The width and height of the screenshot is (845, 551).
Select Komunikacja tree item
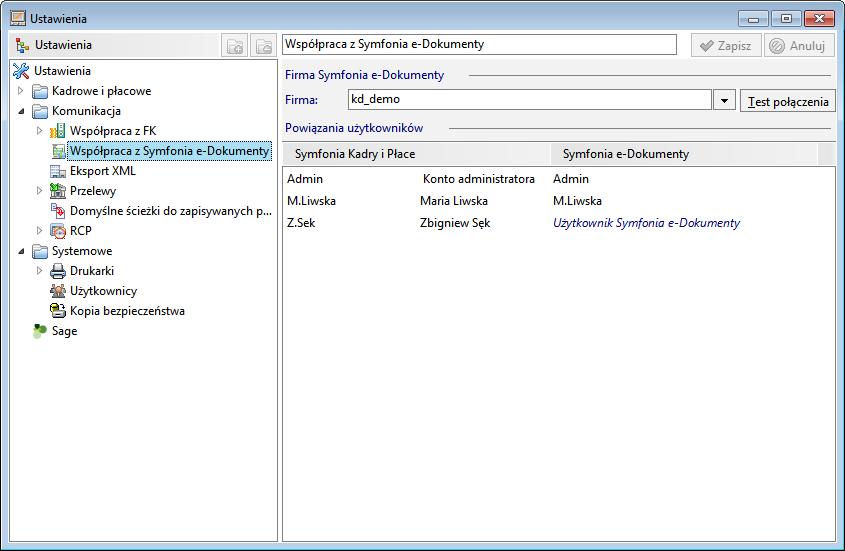click(x=86, y=111)
